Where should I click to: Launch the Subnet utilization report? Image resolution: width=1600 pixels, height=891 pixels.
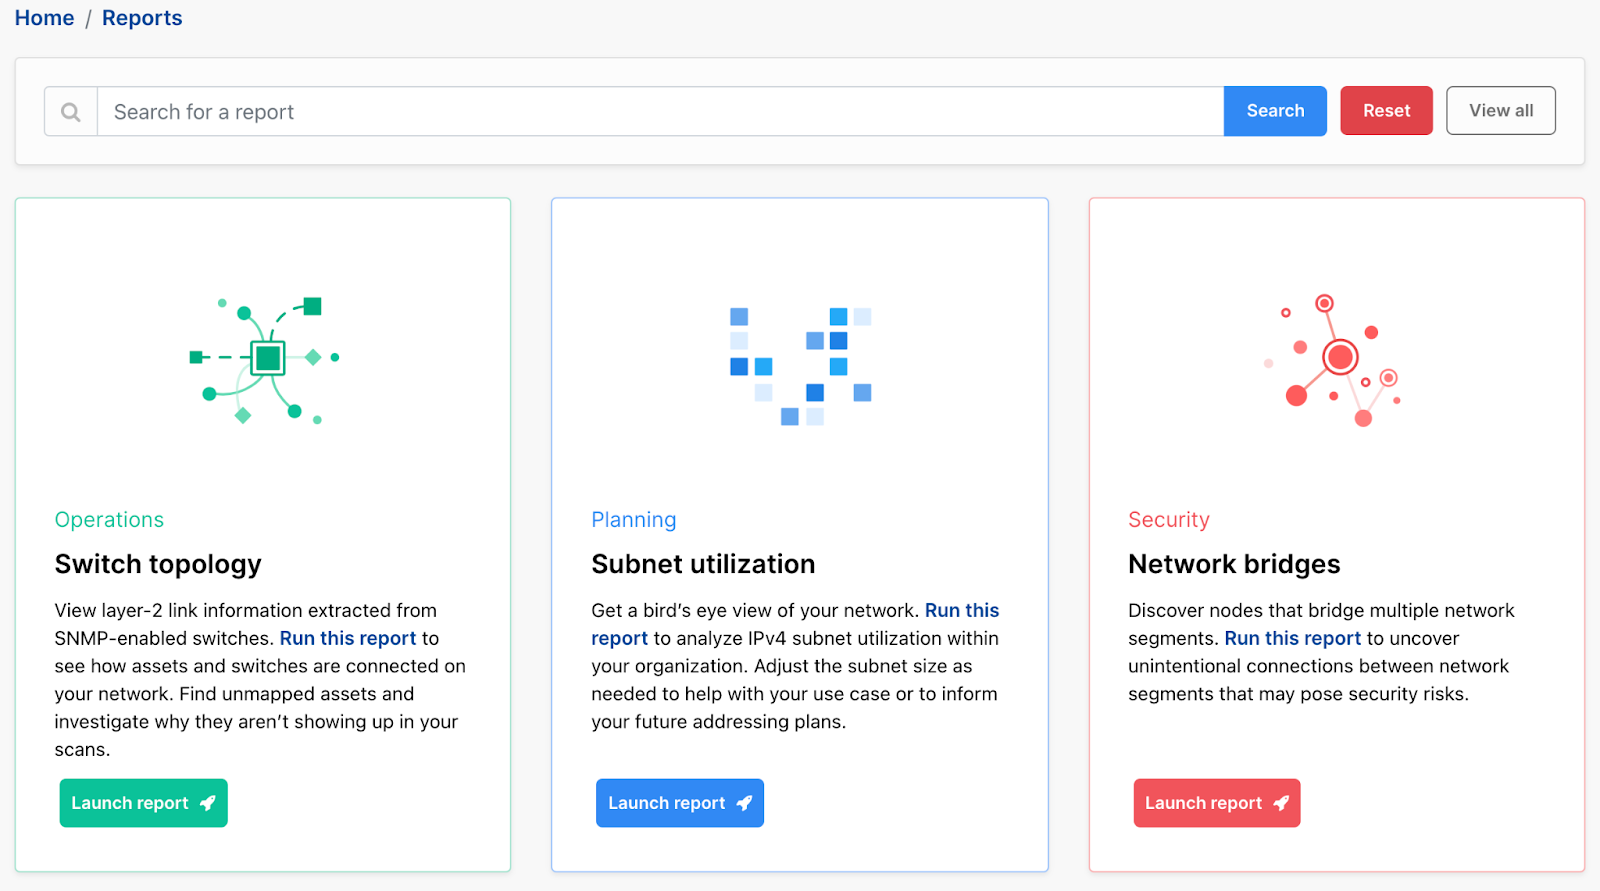coord(679,802)
